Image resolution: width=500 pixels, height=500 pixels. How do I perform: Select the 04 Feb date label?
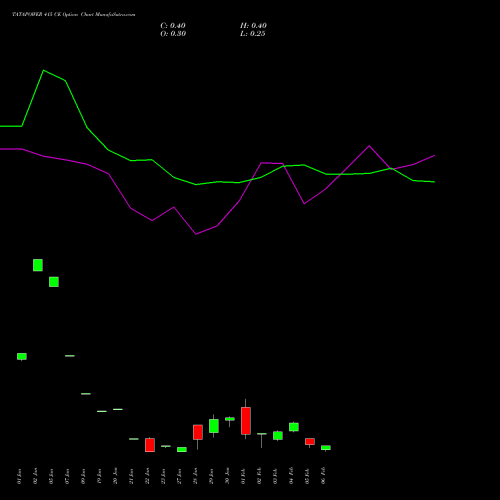point(291,476)
